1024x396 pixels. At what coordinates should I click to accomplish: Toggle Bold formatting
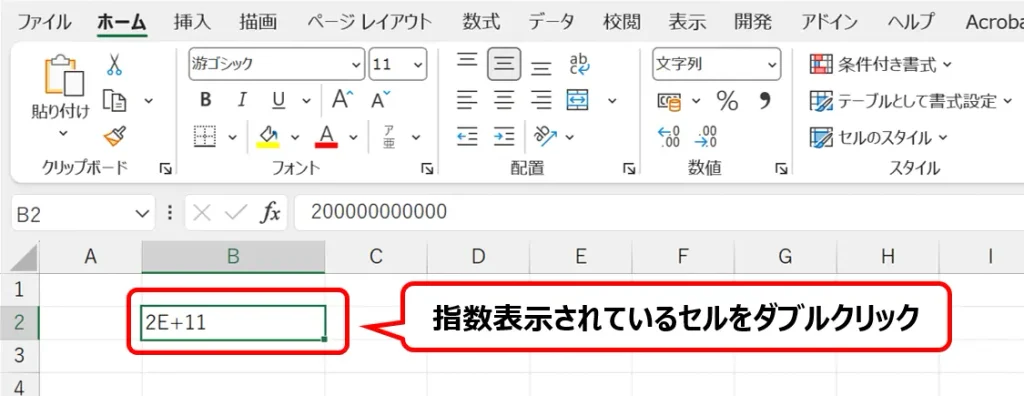[206, 100]
